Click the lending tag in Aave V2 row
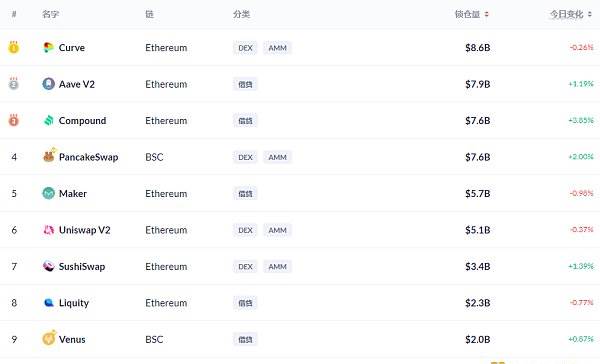This screenshot has height=364, width=600. pos(245,84)
